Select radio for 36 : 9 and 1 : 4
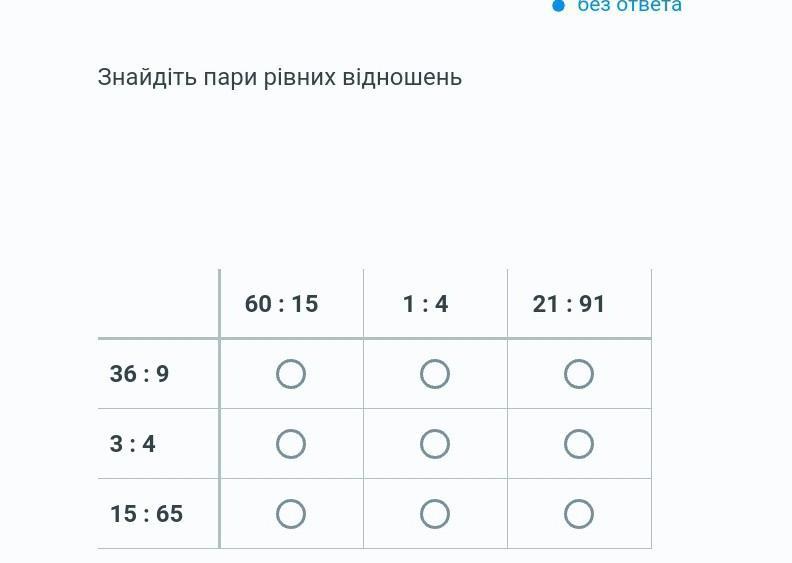Screen dimensions: 792x563 click(435, 374)
